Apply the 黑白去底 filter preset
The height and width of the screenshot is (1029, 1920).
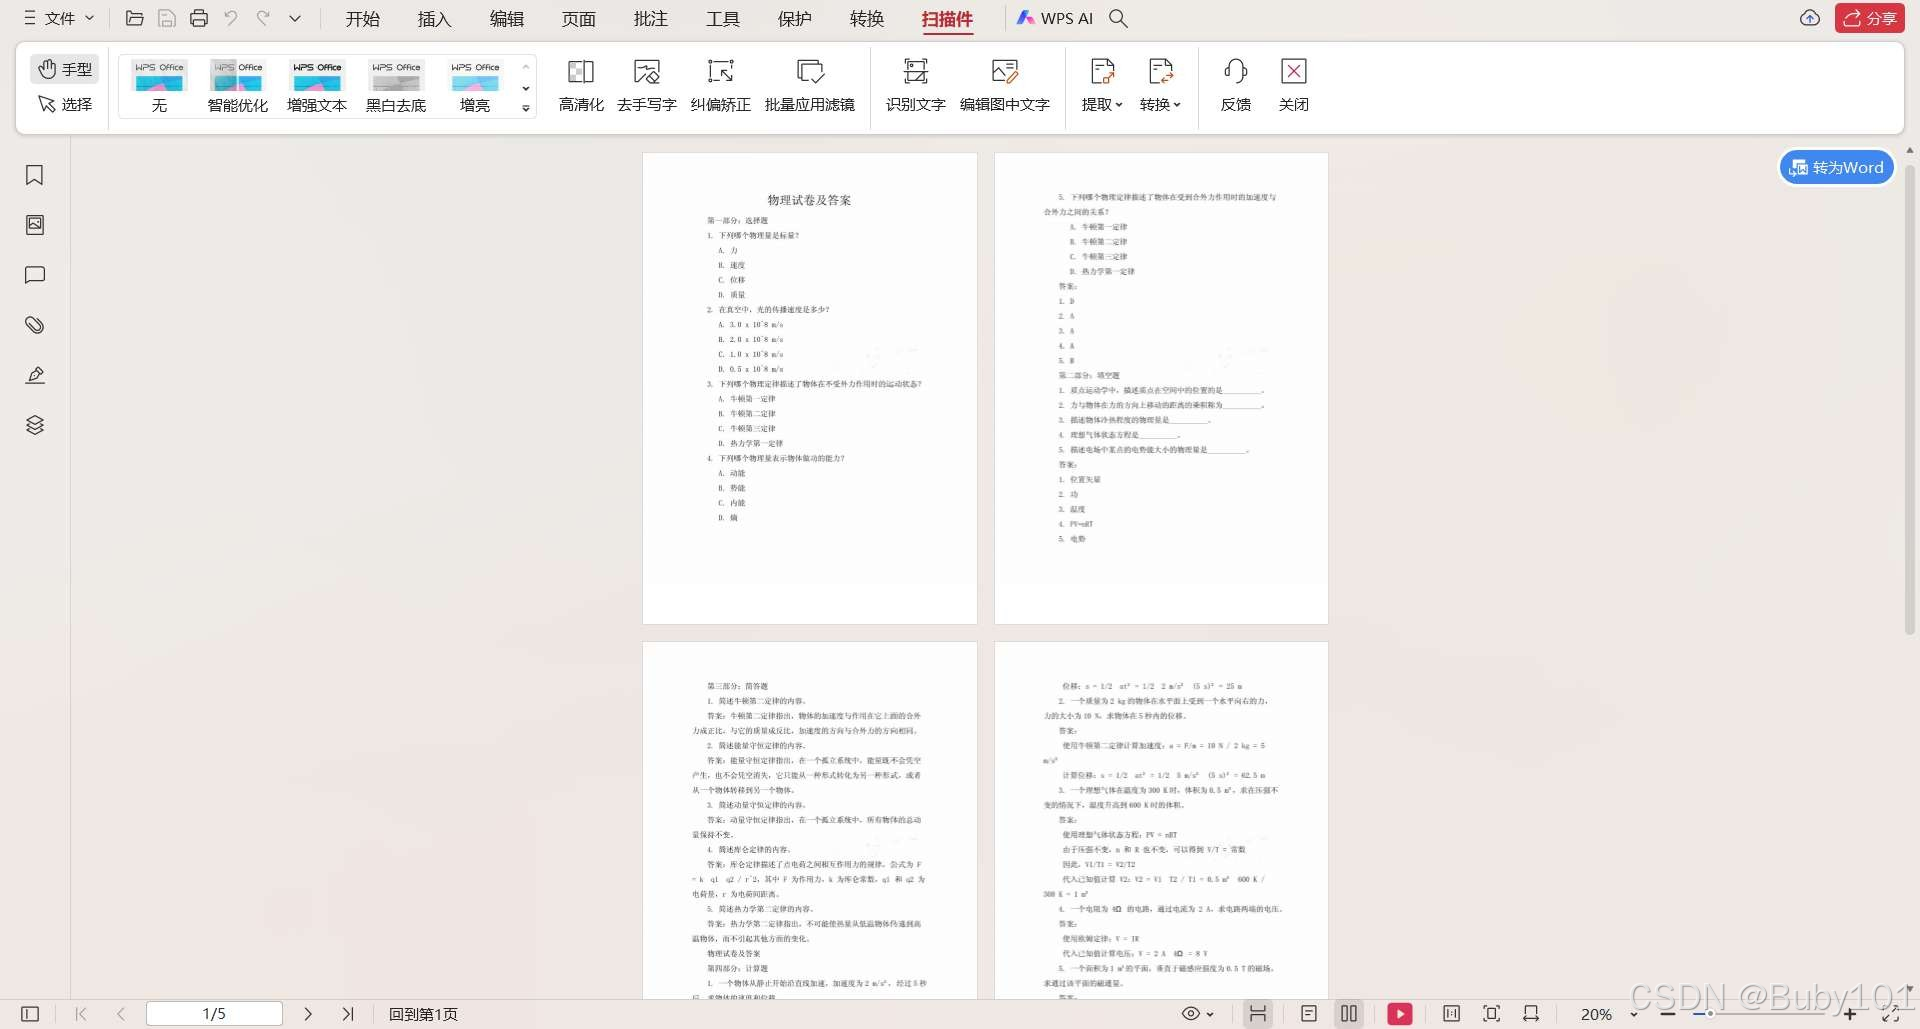point(396,87)
